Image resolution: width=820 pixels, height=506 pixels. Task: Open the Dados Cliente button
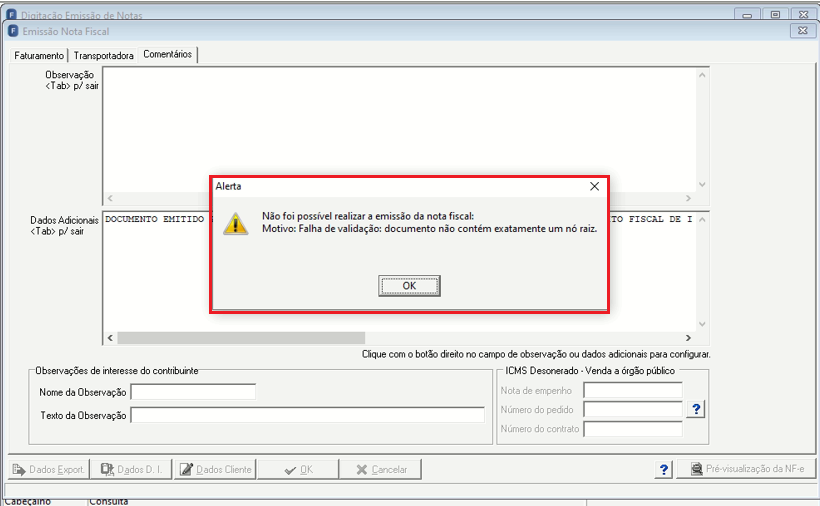[215, 469]
